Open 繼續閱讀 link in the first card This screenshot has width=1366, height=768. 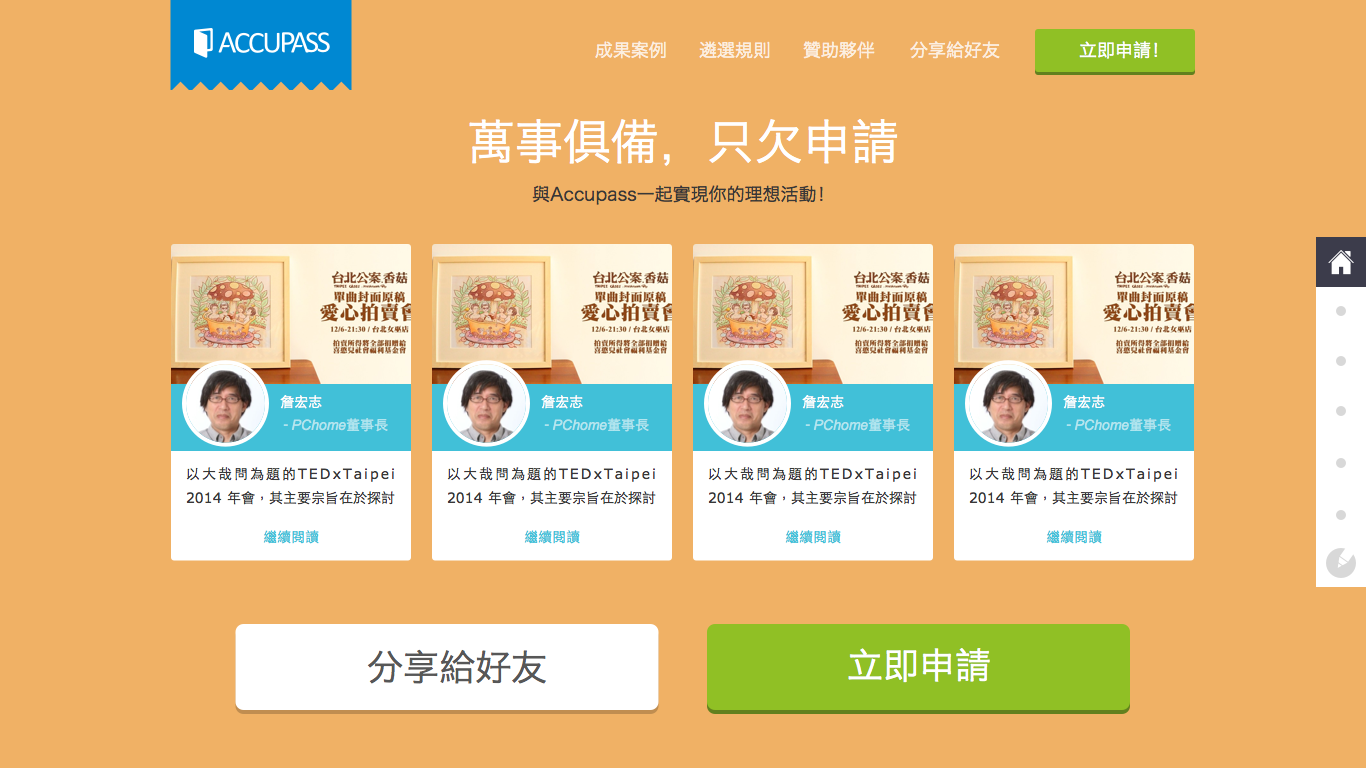(x=291, y=537)
